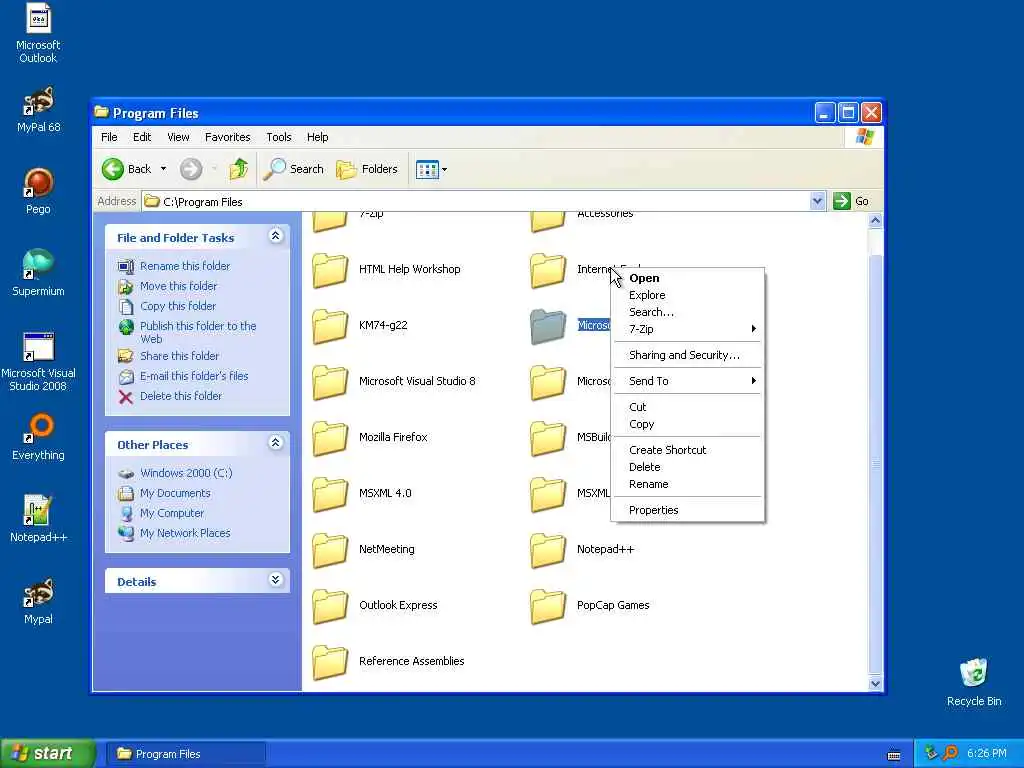Screen dimensions: 1024x768
Task: Expand the Send To context submenu
Action: pos(688,381)
